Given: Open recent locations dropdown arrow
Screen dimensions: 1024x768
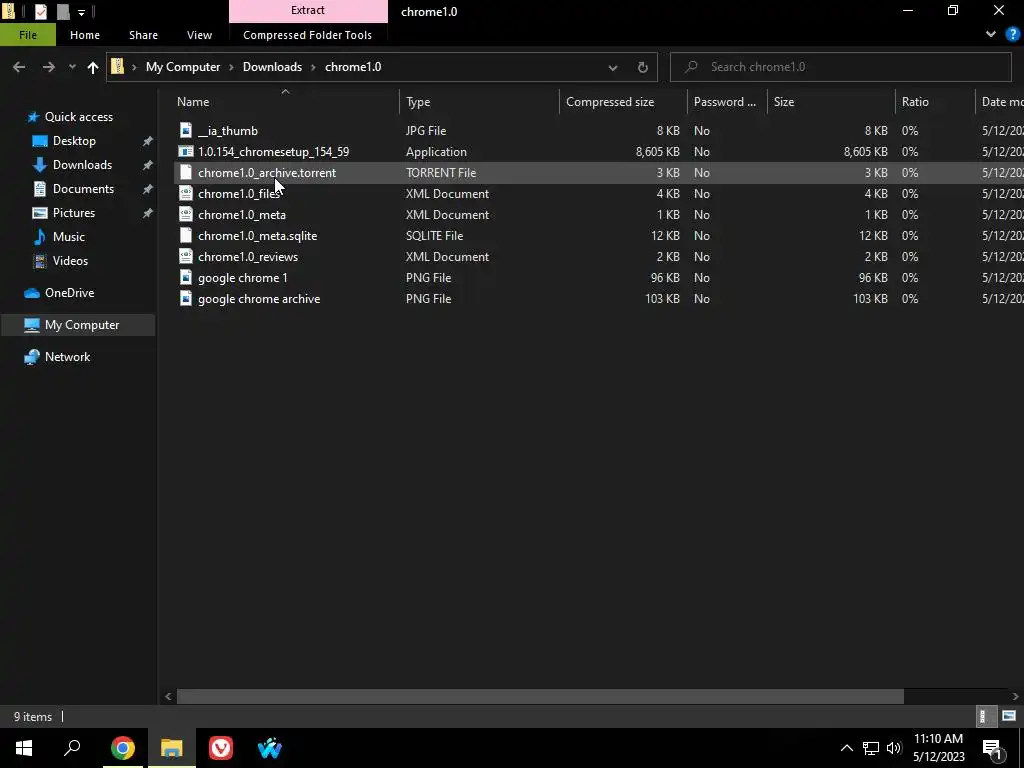Looking at the screenshot, I should 72,67.
